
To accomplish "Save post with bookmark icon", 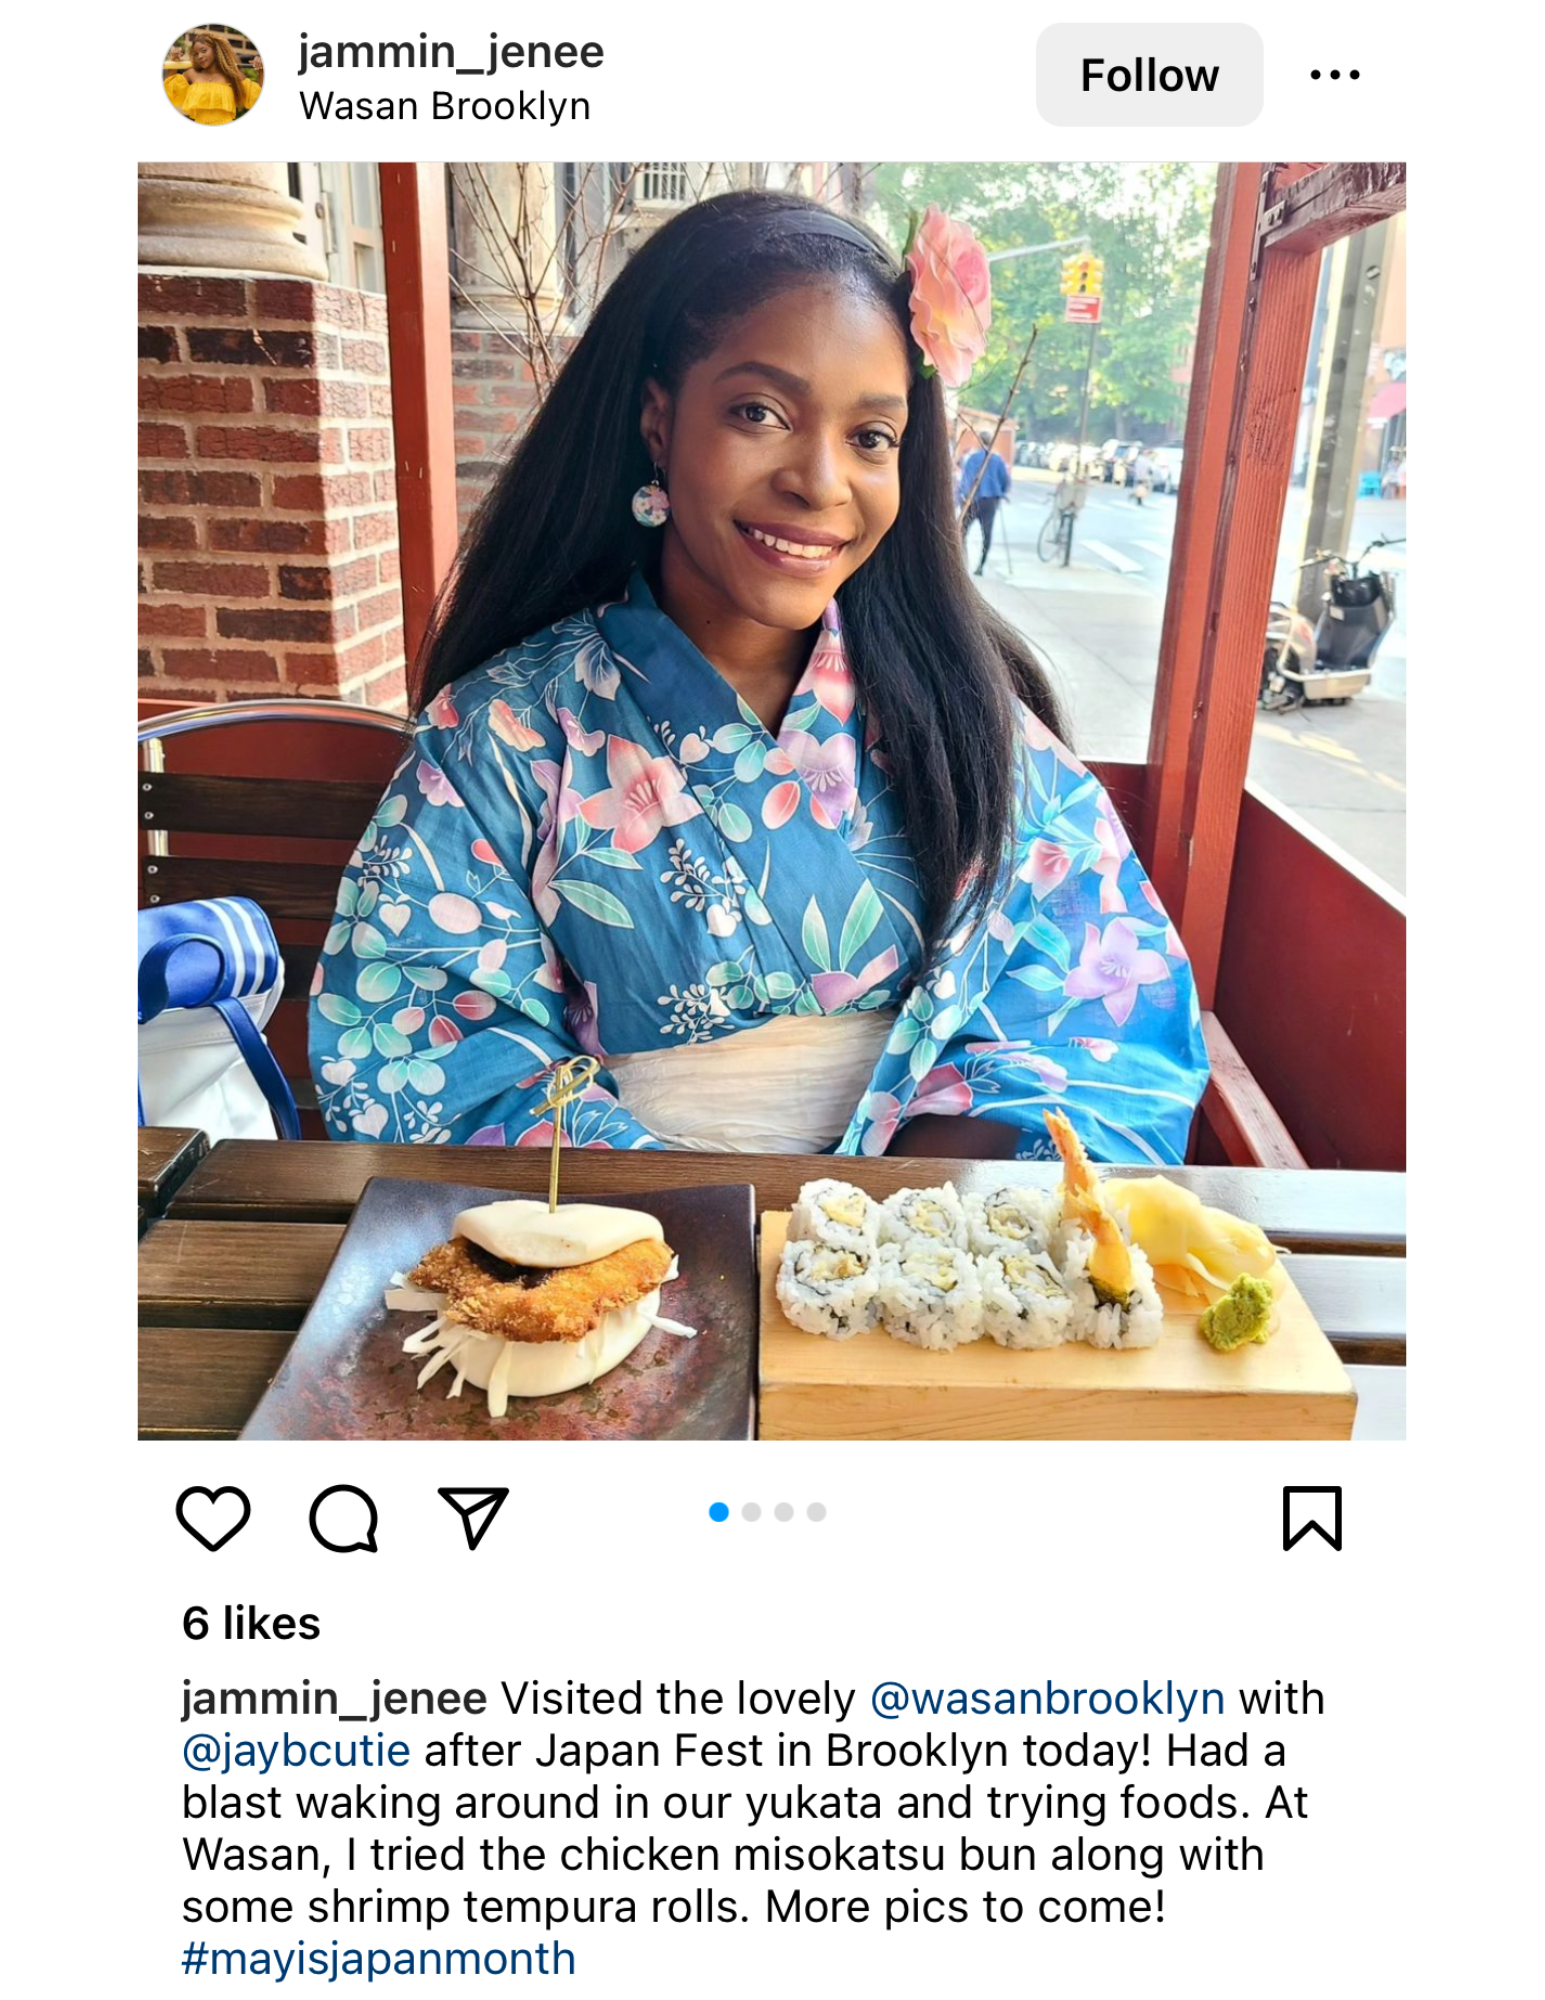I will [x=1311, y=1518].
